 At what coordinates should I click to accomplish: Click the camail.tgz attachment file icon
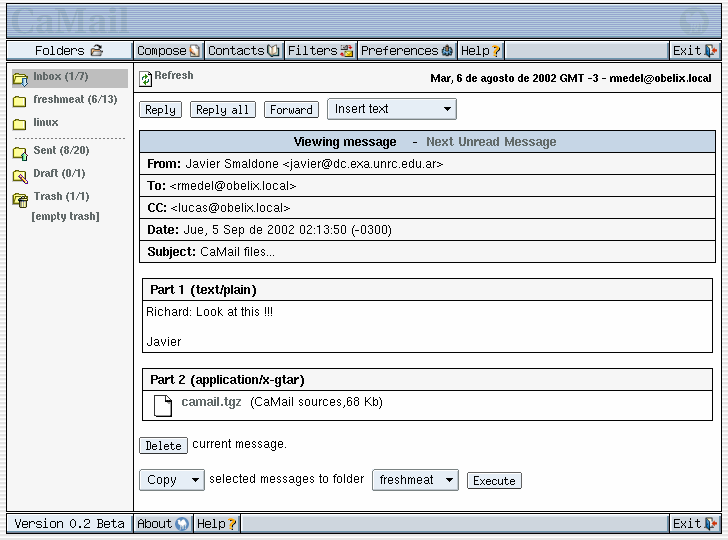(x=163, y=404)
